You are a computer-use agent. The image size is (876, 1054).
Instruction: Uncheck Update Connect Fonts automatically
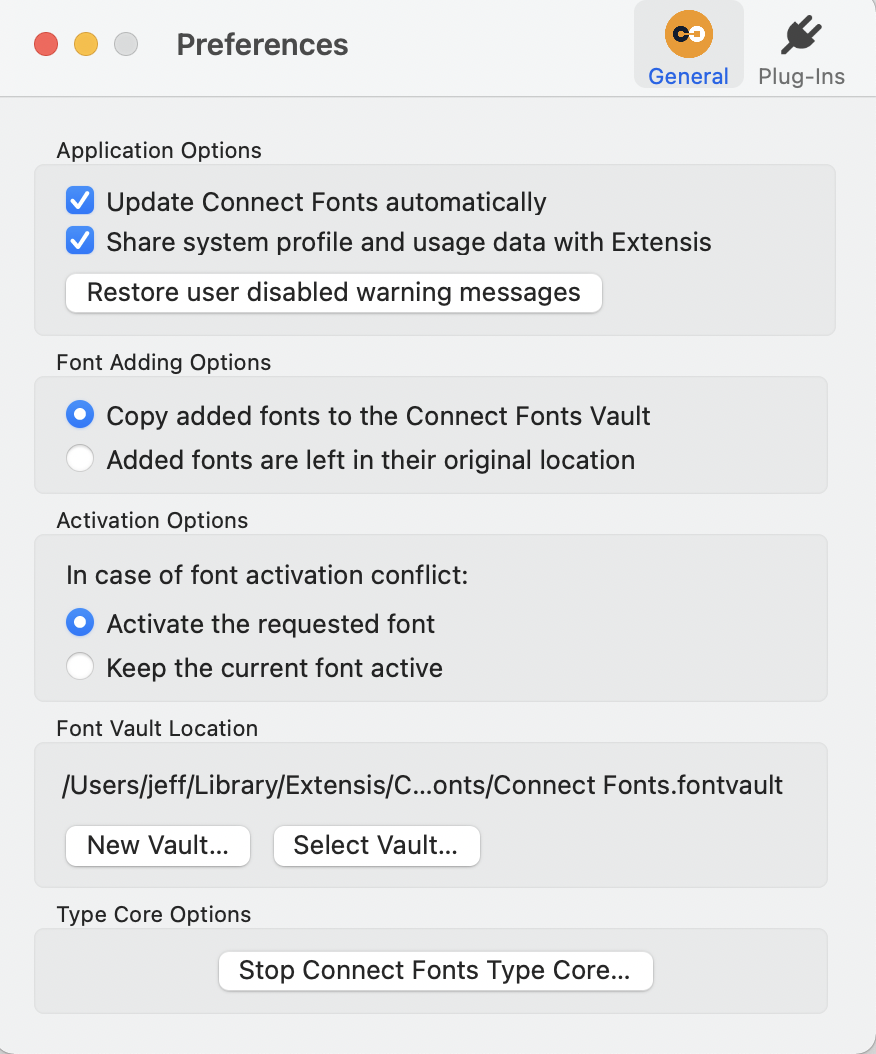click(x=79, y=200)
